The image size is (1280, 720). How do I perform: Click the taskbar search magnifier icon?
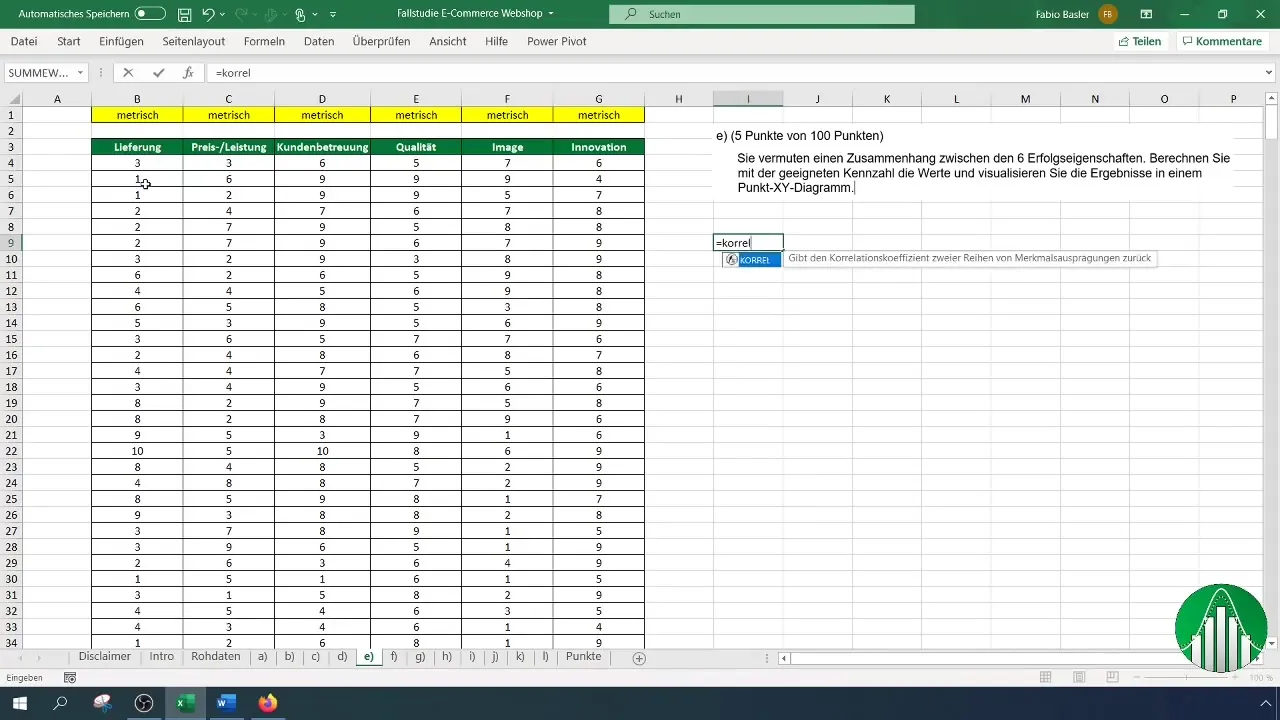click(x=60, y=704)
